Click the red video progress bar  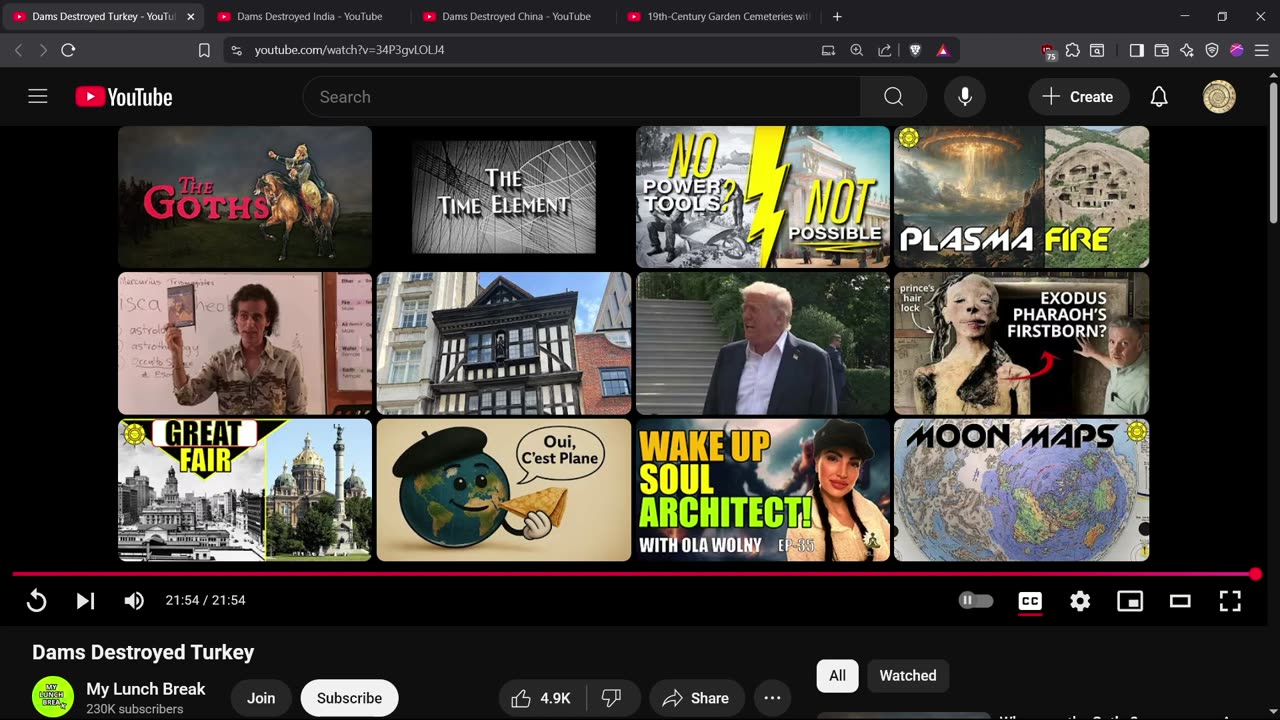tap(634, 574)
